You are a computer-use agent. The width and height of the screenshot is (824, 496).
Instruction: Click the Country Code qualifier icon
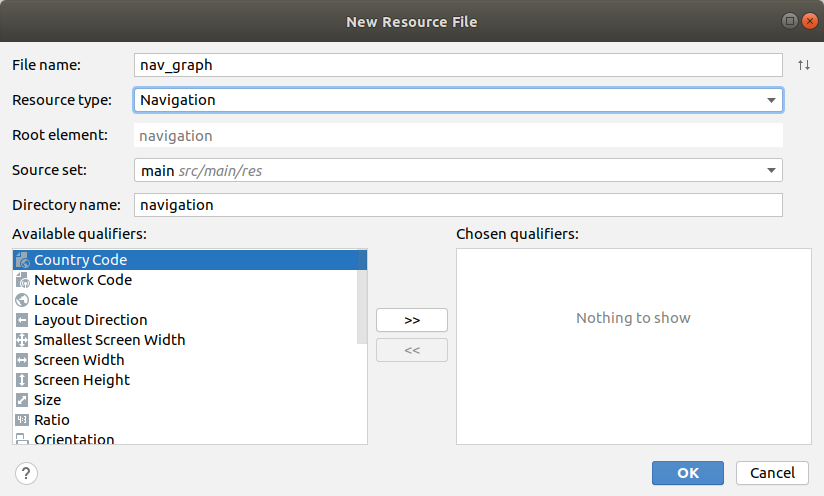pos(22,260)
